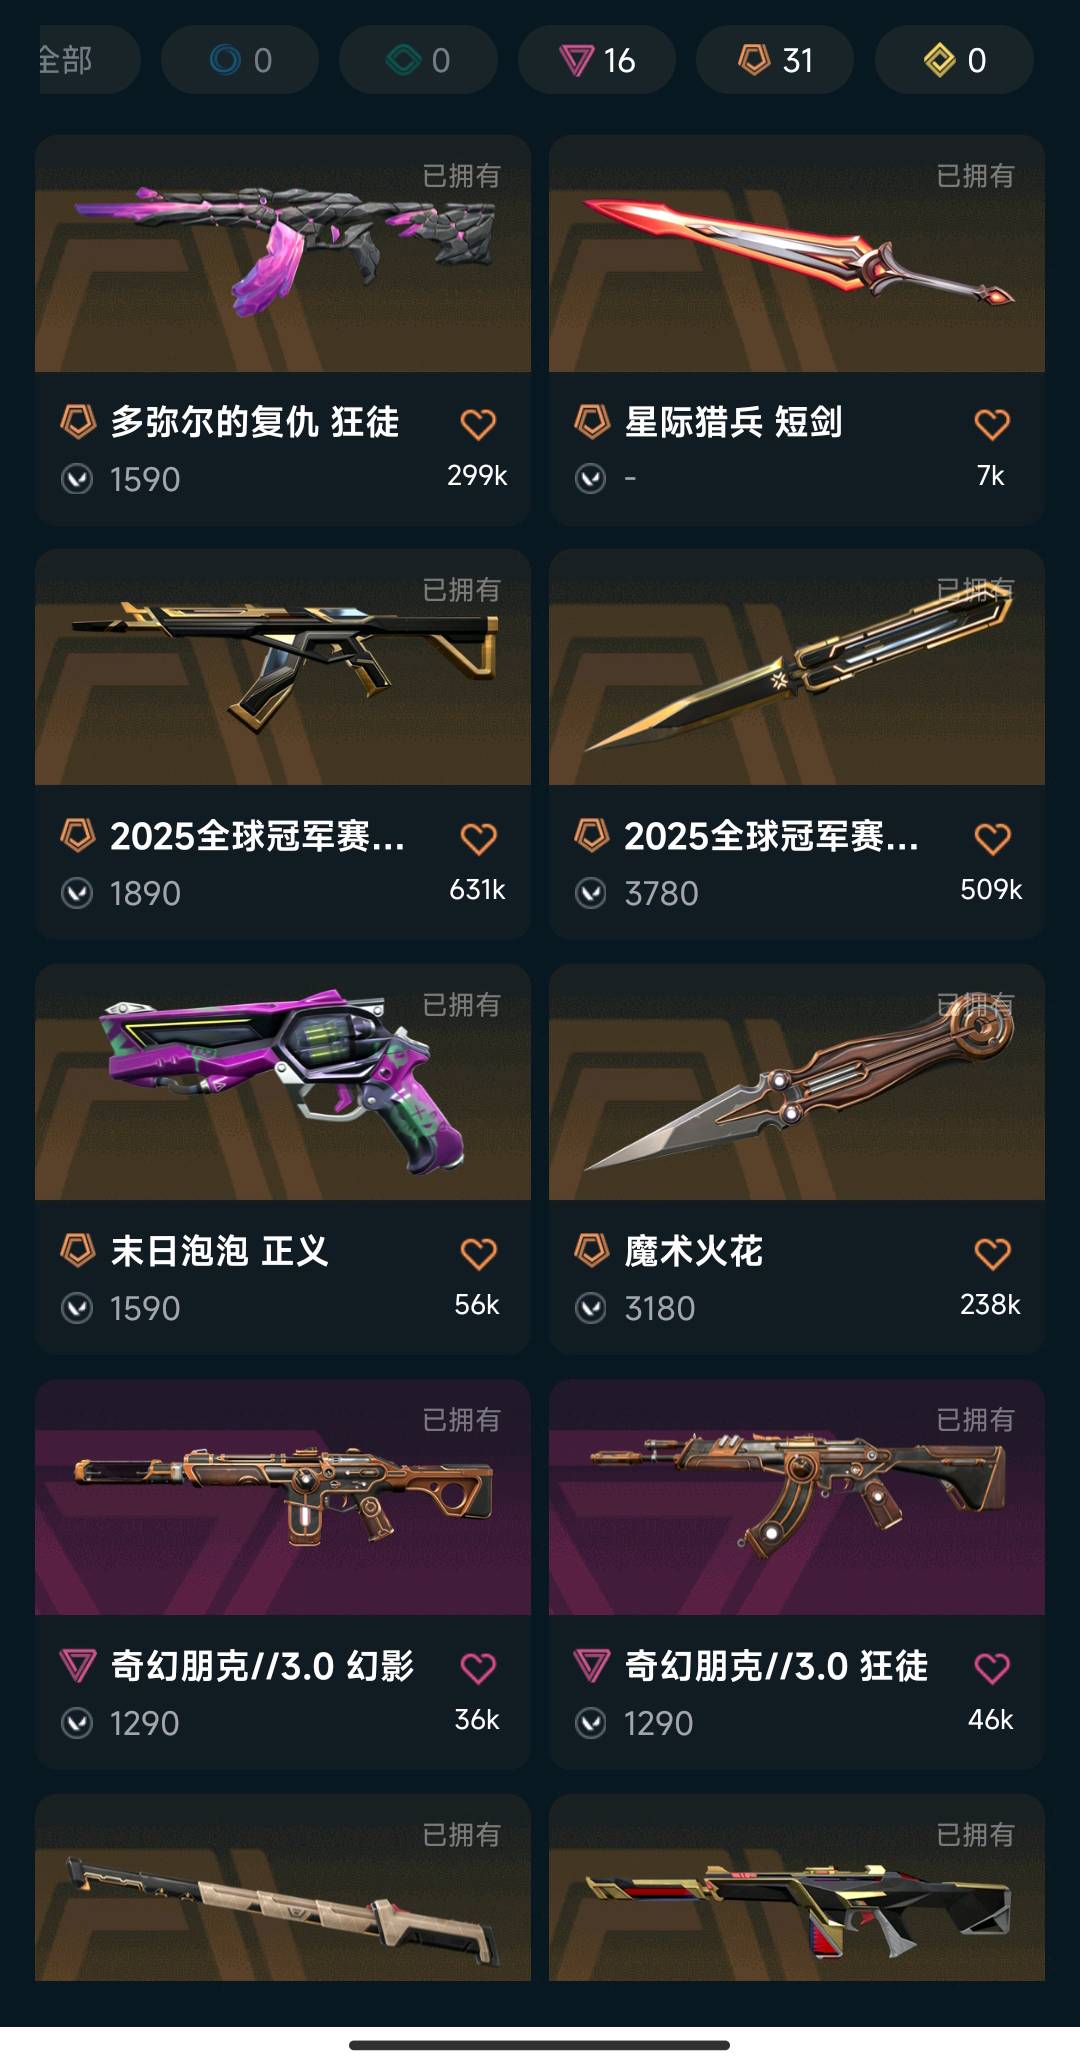Select the 全部 filter tab
Image resolution: width=1080 pixels, height=2069 pixels.
(88, 60)
